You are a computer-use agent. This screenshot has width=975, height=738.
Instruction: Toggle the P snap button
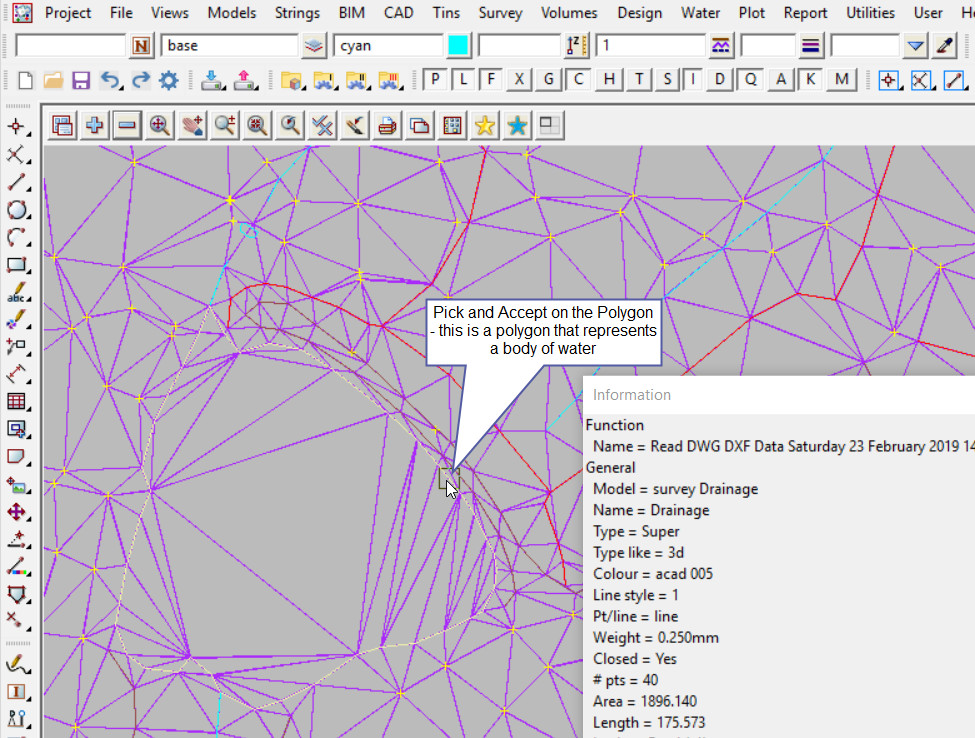436,81
